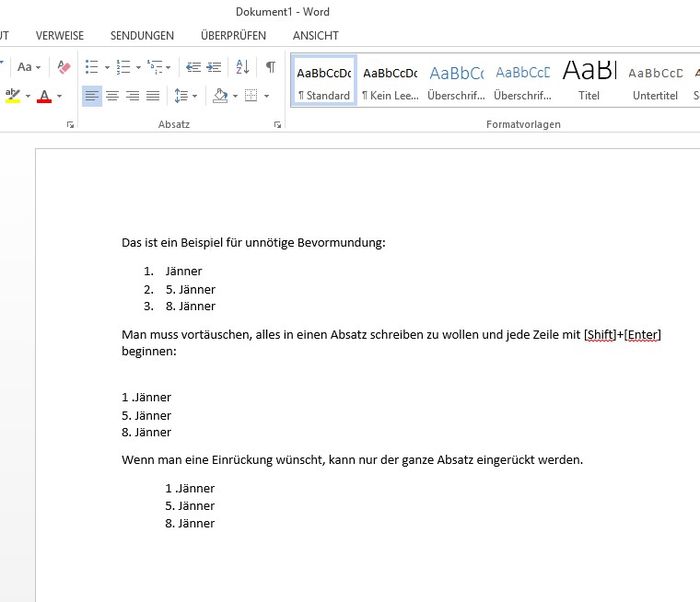Open the font group dialog launcher
The width and height of the screenshot is (700, 602).
[70, 125]
